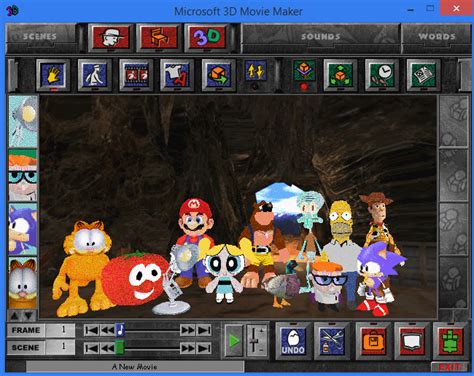The image size is (474, 376).
Task: Jump to first scene
Action: (x=91, y=348)
